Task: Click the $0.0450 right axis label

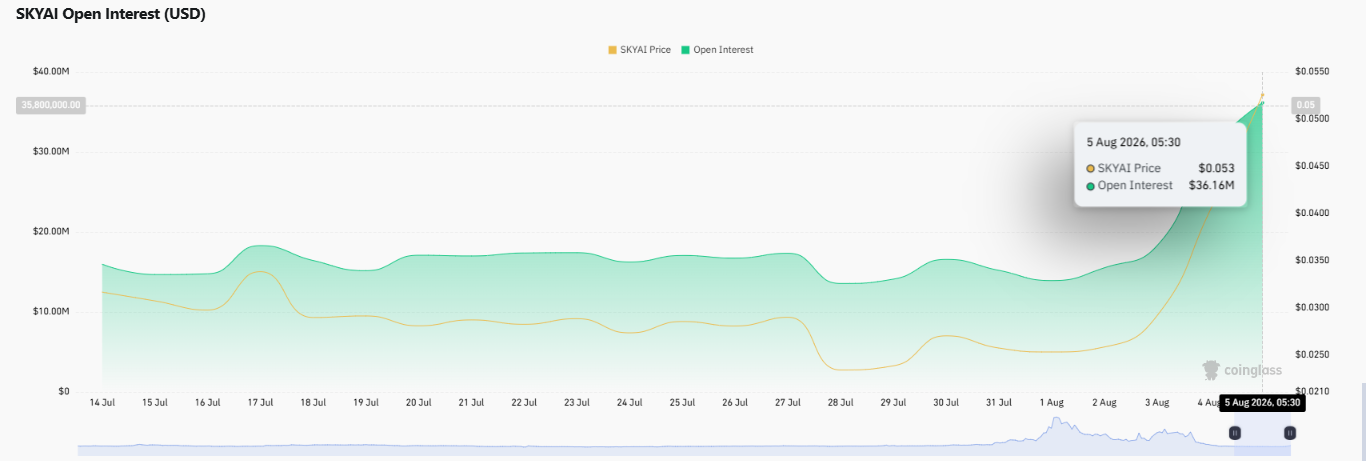Action: (x=1311, y=165)
